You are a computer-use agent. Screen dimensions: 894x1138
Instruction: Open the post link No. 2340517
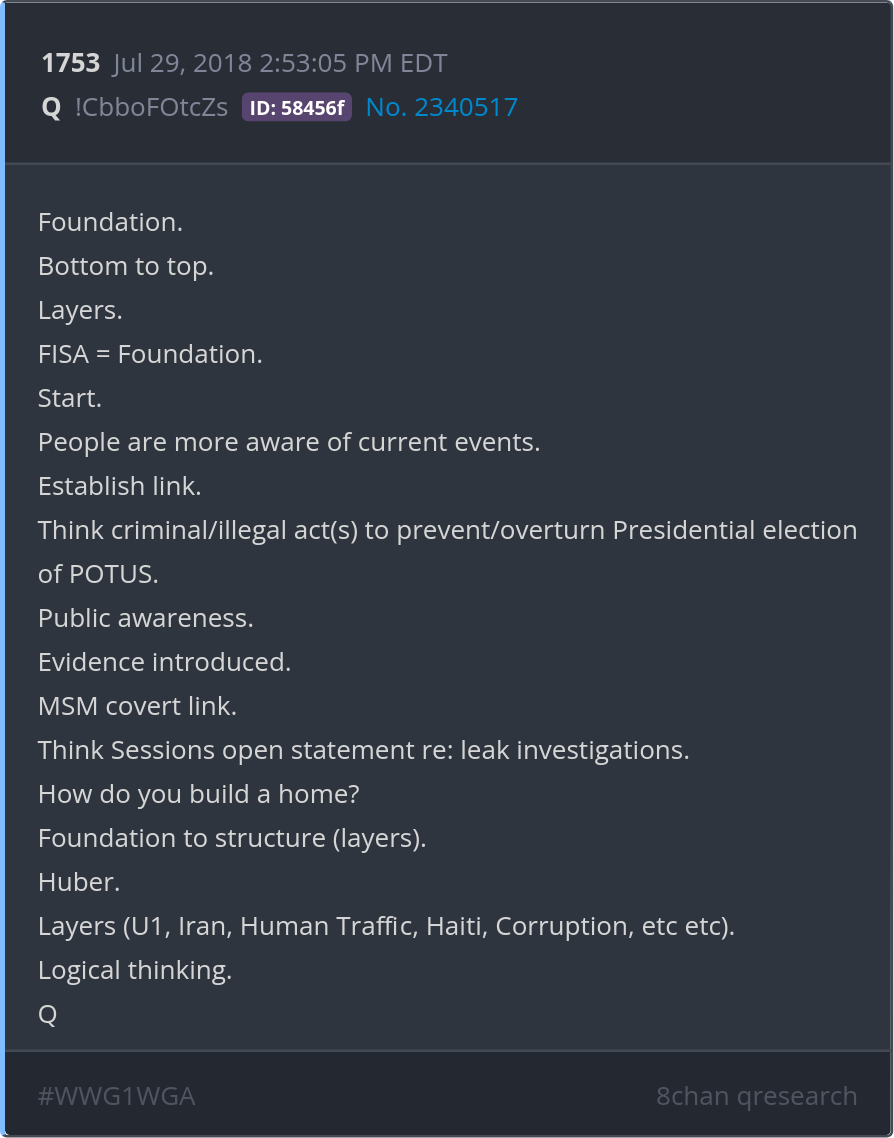coord(441,107)
